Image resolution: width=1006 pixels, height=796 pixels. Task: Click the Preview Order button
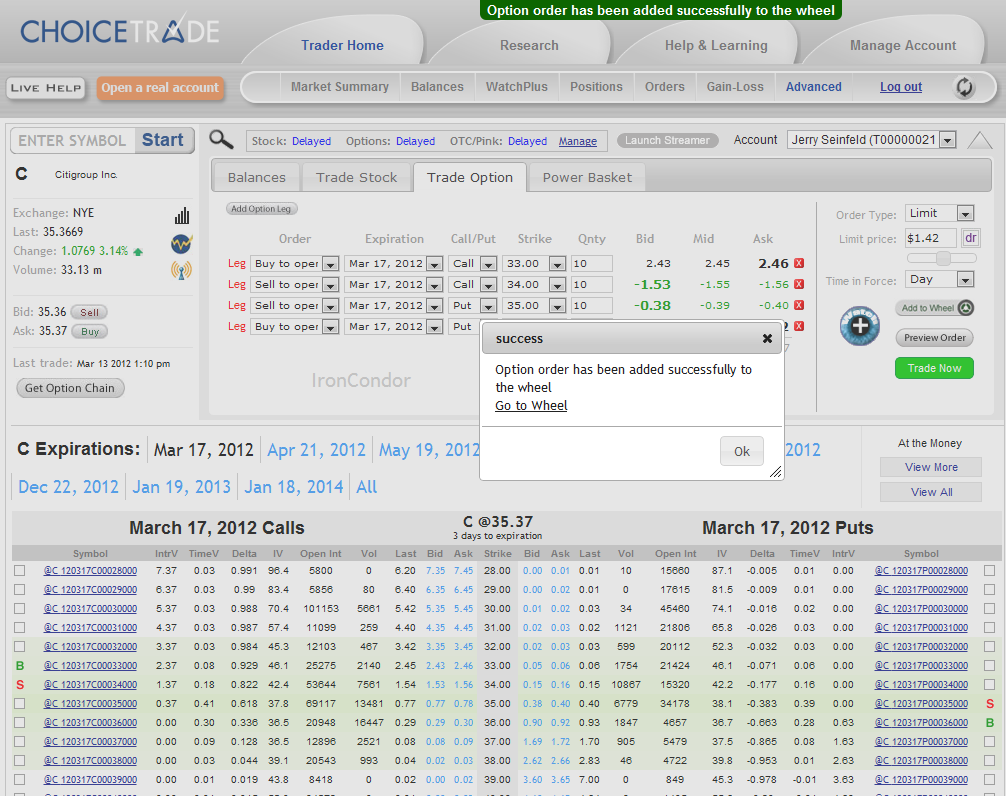click(935, 338)
